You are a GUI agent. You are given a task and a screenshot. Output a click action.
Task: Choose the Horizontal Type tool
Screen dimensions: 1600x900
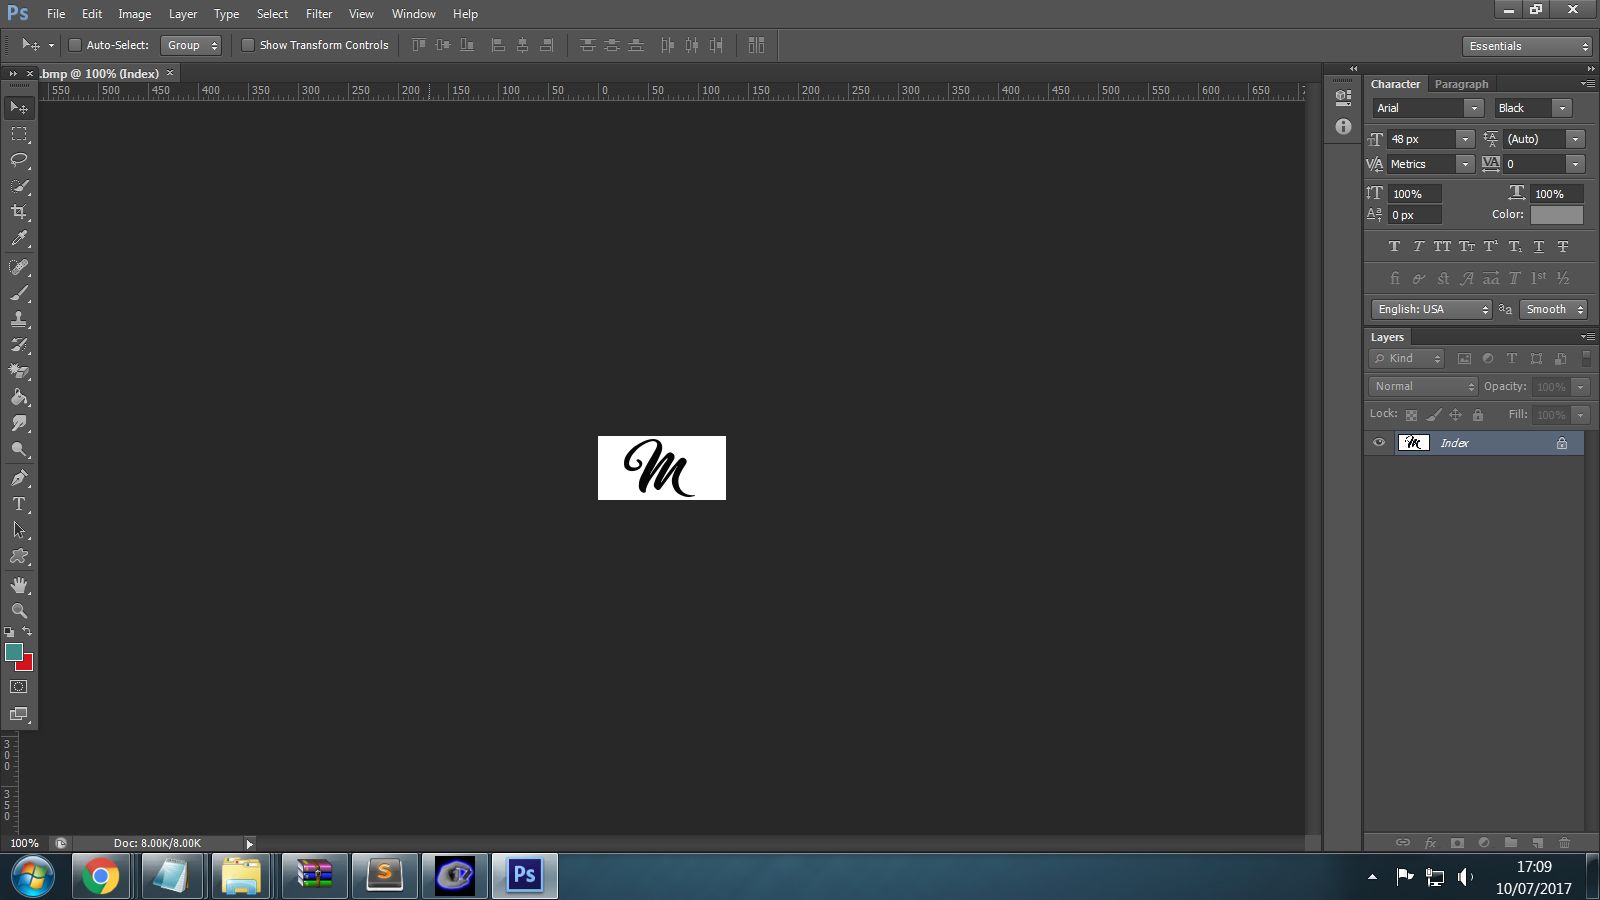(x=19, y=504)
